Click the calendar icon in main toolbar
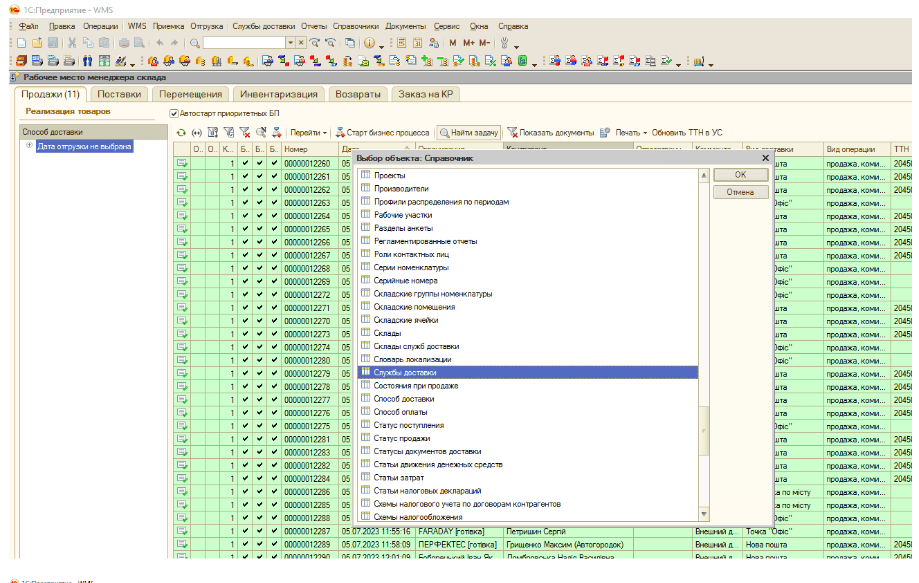 (417, 43)
